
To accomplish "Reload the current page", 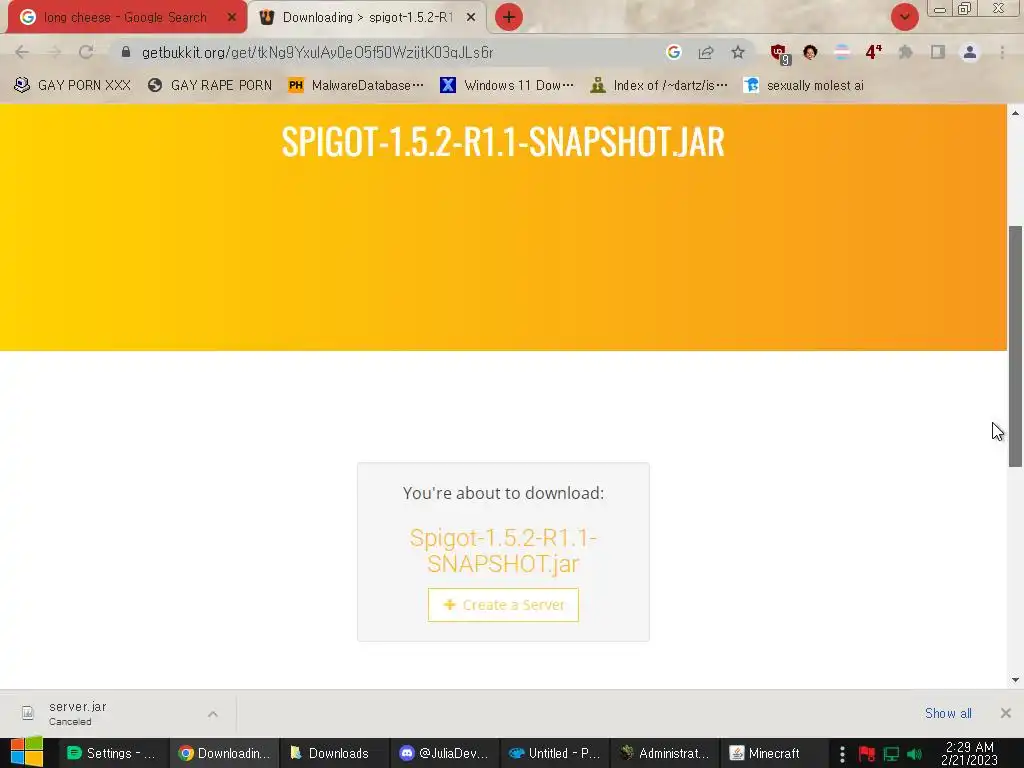I will pyautogui.click(x=86, y=52).
